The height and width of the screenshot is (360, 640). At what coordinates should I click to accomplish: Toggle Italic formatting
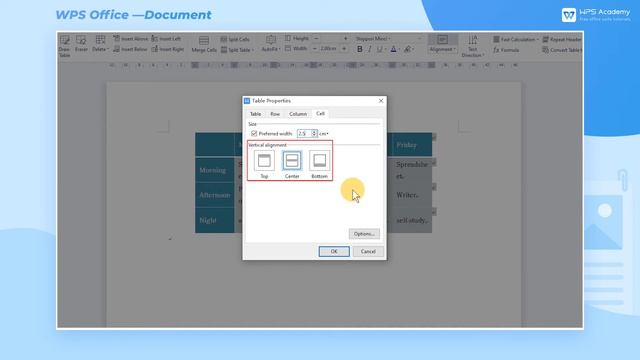(370, 49)
